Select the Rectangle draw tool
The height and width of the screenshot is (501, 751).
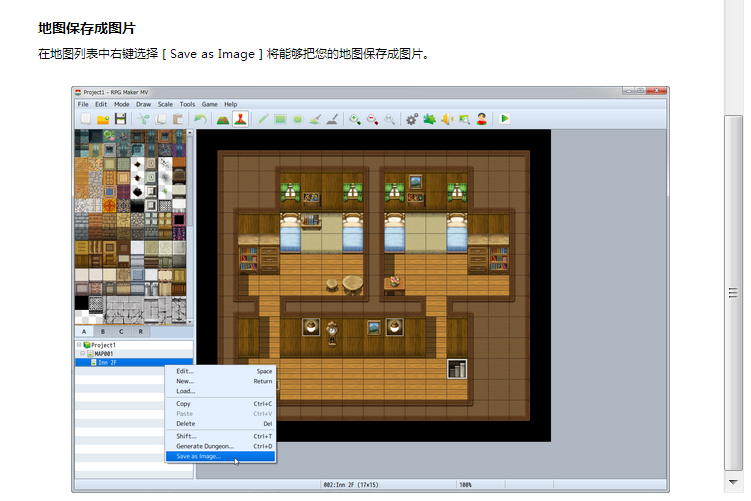coord(280,119)
